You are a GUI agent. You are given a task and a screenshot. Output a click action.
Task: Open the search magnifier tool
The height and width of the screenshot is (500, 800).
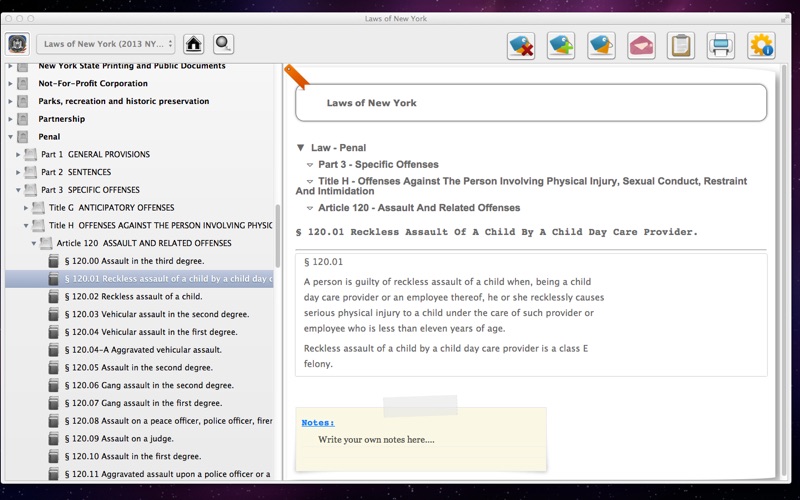click(223, 44)
